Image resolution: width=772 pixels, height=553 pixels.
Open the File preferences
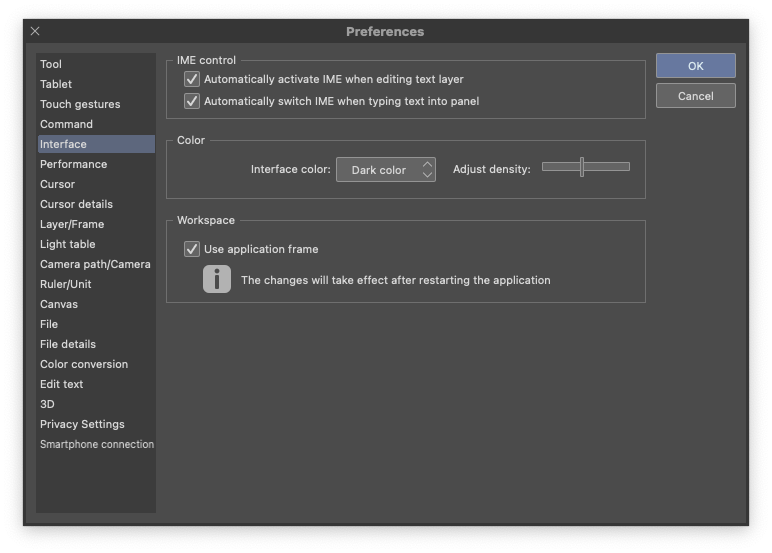coord(96,324)
